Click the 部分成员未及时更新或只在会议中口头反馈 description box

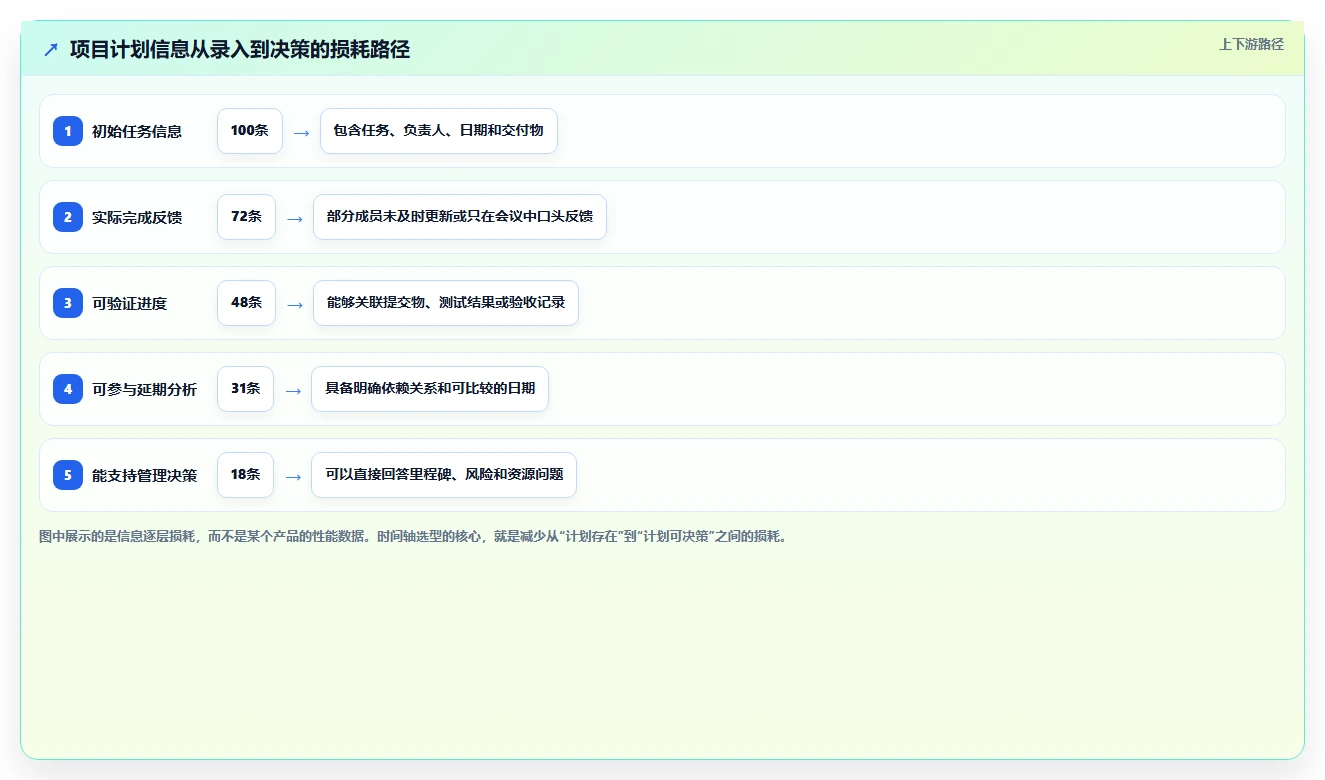(x=460, y=217)
